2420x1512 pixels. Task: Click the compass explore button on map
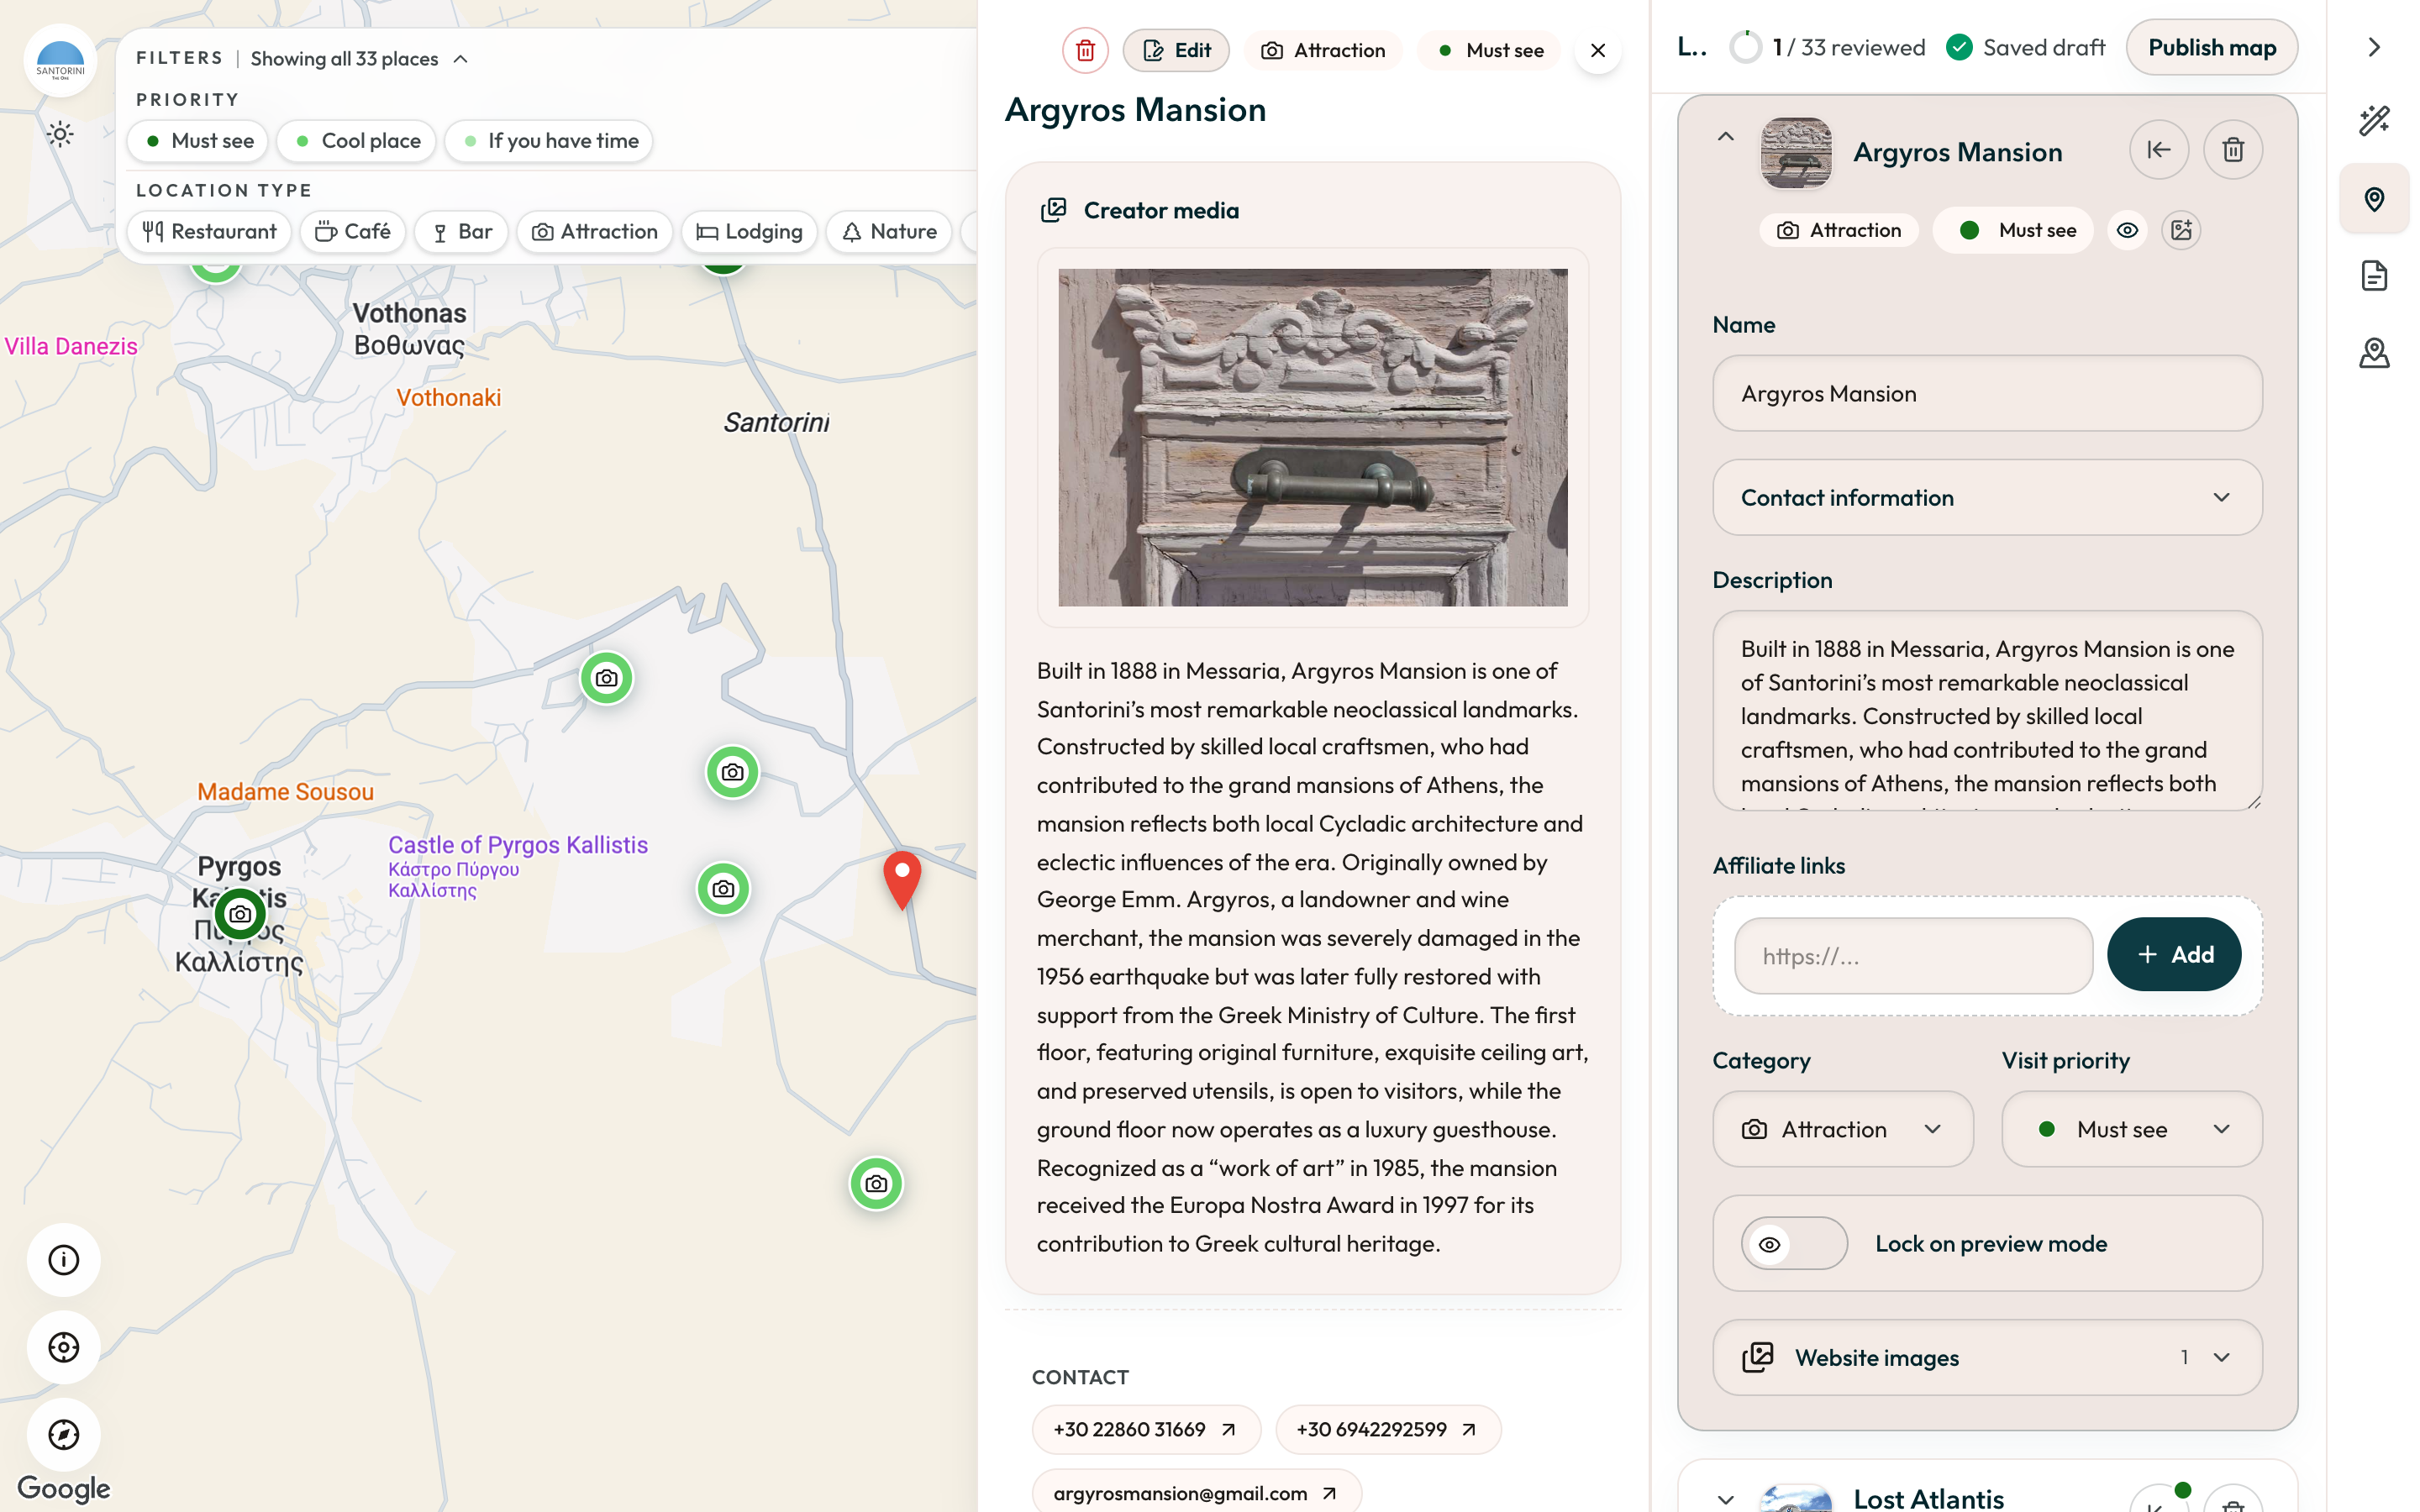coord(63,1434)
